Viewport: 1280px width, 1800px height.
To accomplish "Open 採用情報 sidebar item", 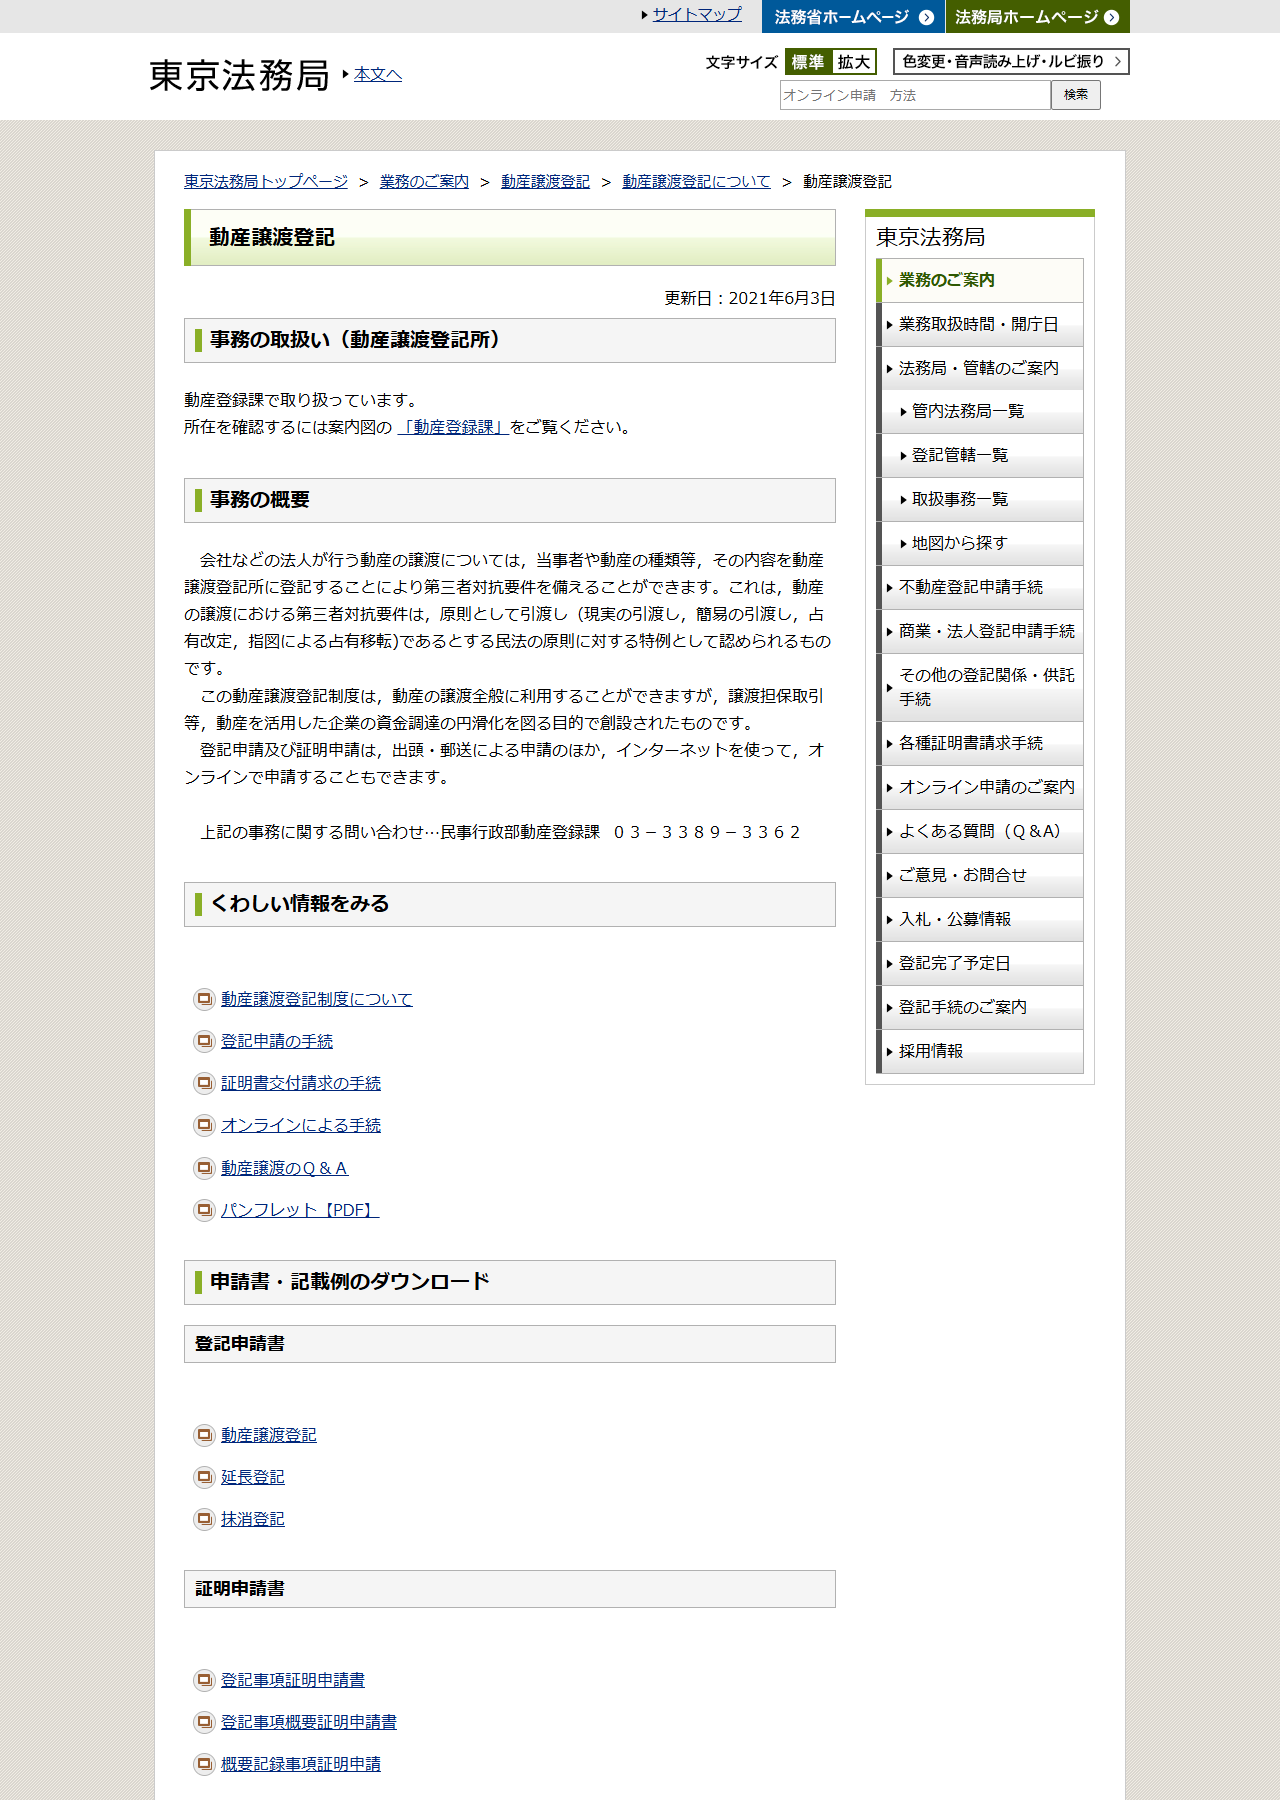I will pos(980,1051).
